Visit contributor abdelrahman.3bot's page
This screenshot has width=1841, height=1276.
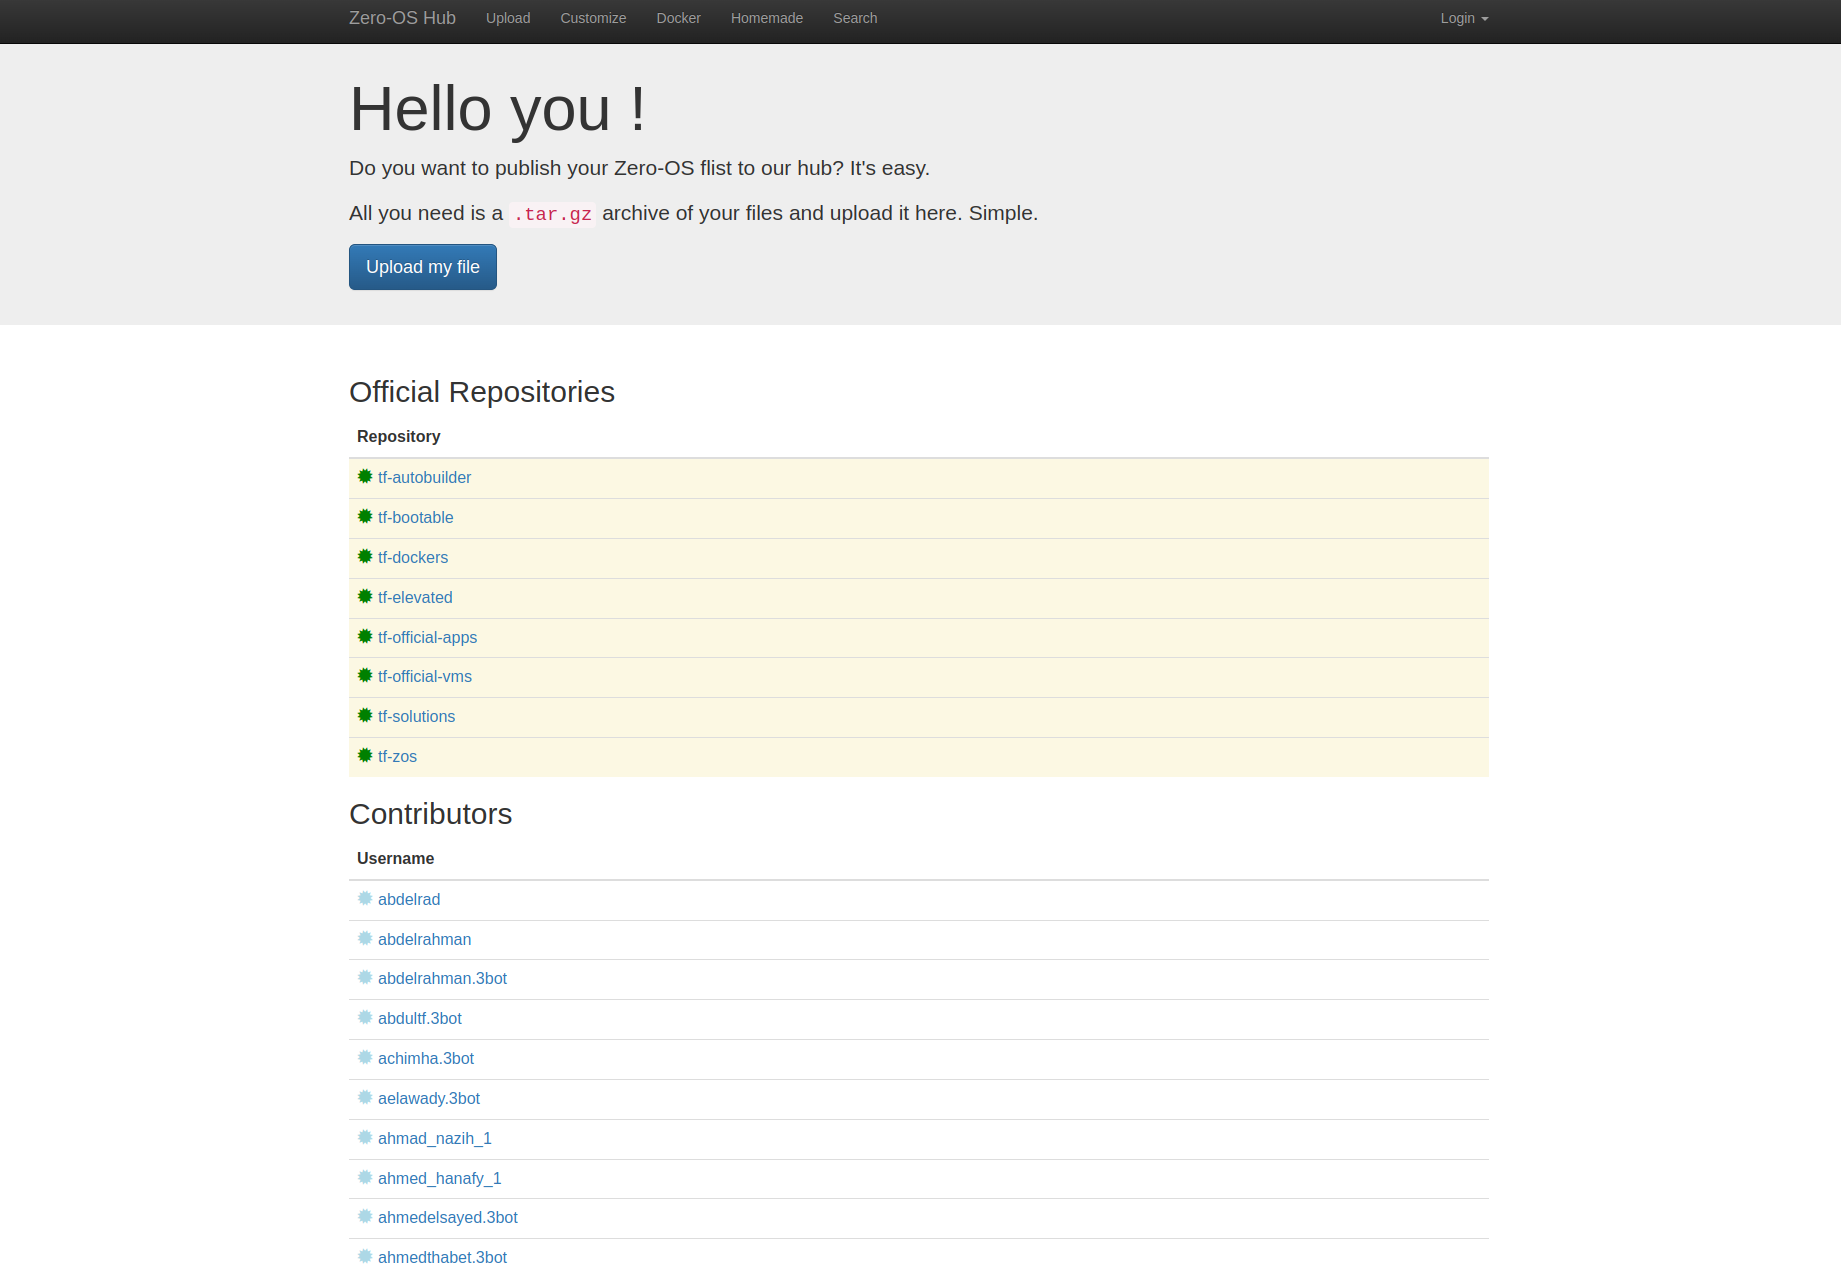pyautogui.click(x=442, y=979)
